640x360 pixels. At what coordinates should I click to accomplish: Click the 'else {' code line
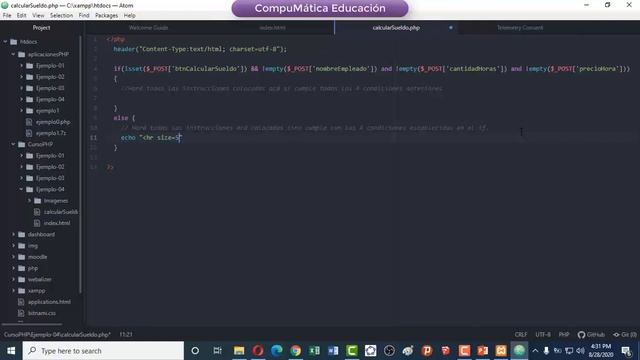(124, 118)
